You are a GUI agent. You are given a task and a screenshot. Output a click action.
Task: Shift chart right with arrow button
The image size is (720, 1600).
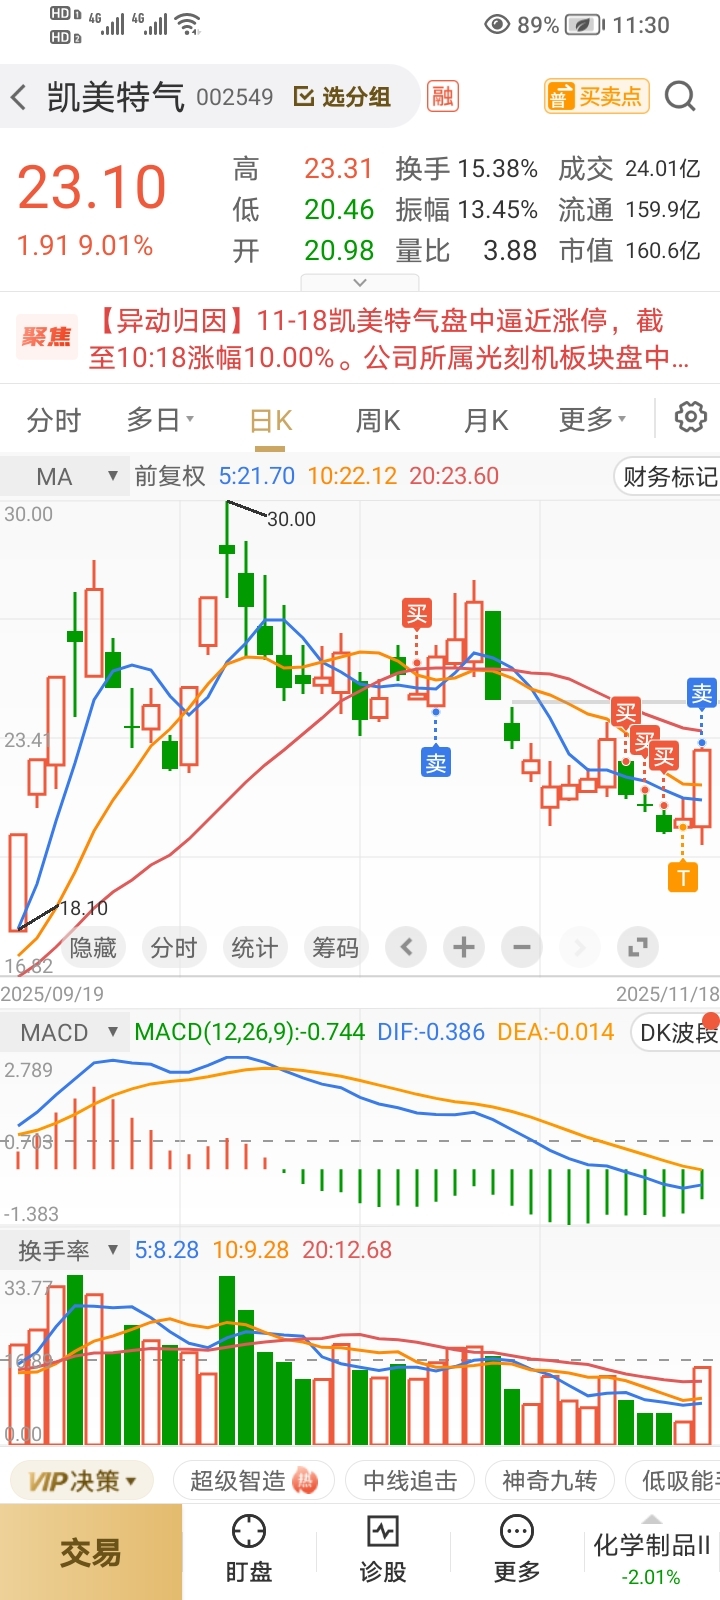pyautogui.click(x=579, y=946)
